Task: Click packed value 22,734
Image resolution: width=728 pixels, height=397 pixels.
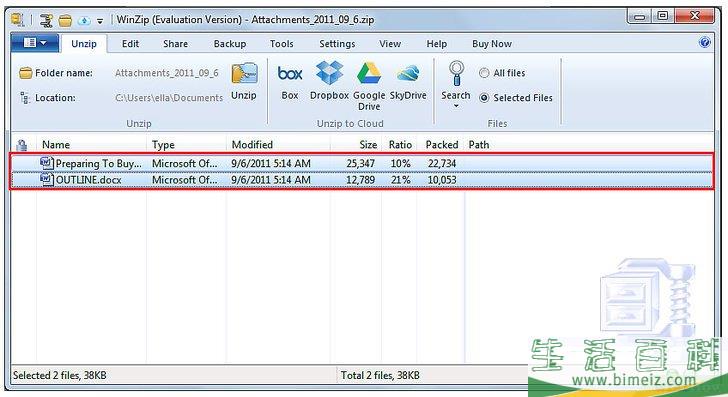Action: pyautogui.click(x=442, y=163)
